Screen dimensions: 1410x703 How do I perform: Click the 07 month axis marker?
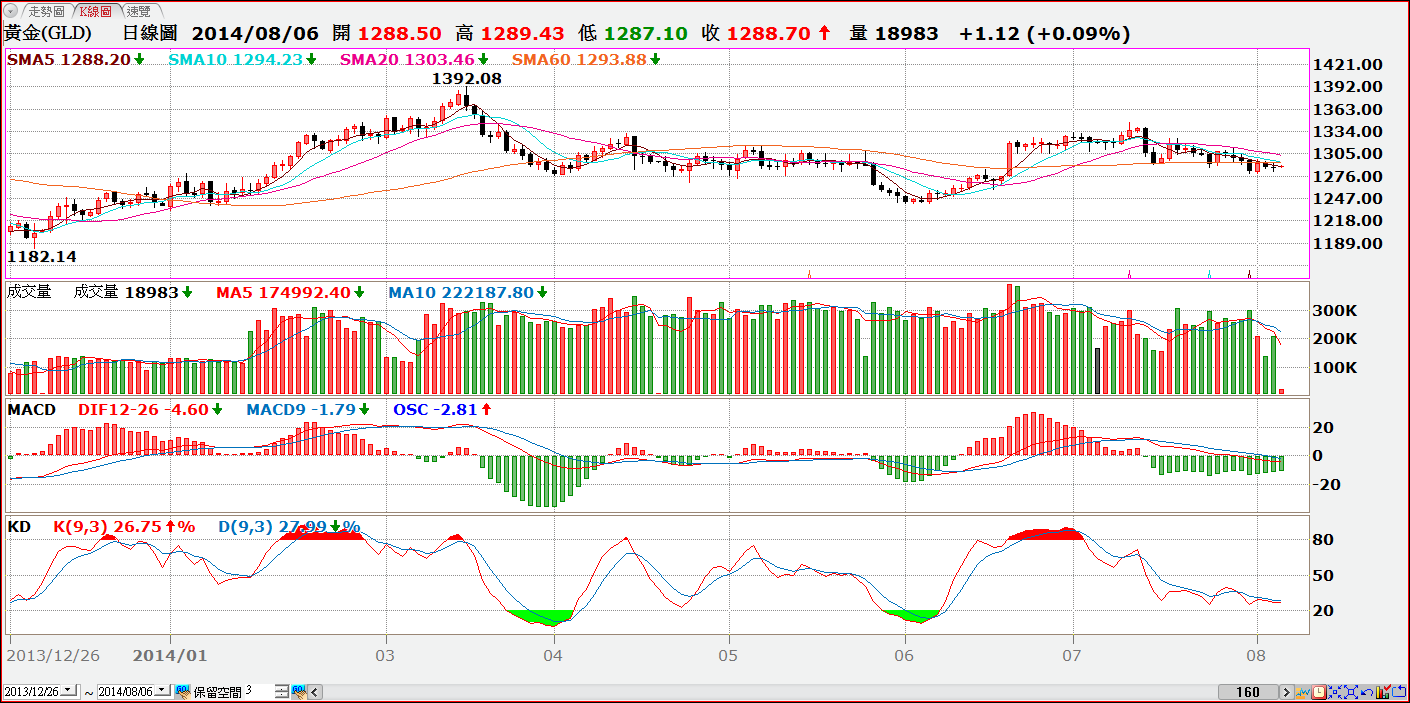(1073, 655)
